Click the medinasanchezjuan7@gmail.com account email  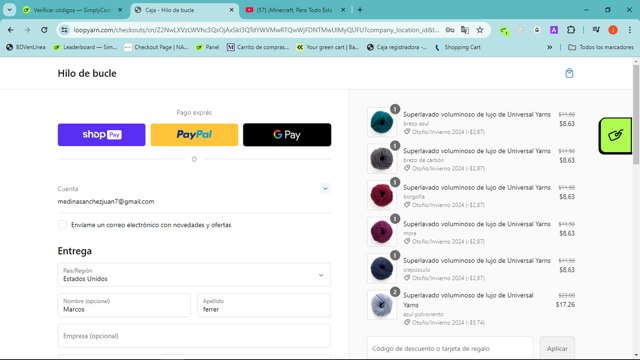coord(106,201)
